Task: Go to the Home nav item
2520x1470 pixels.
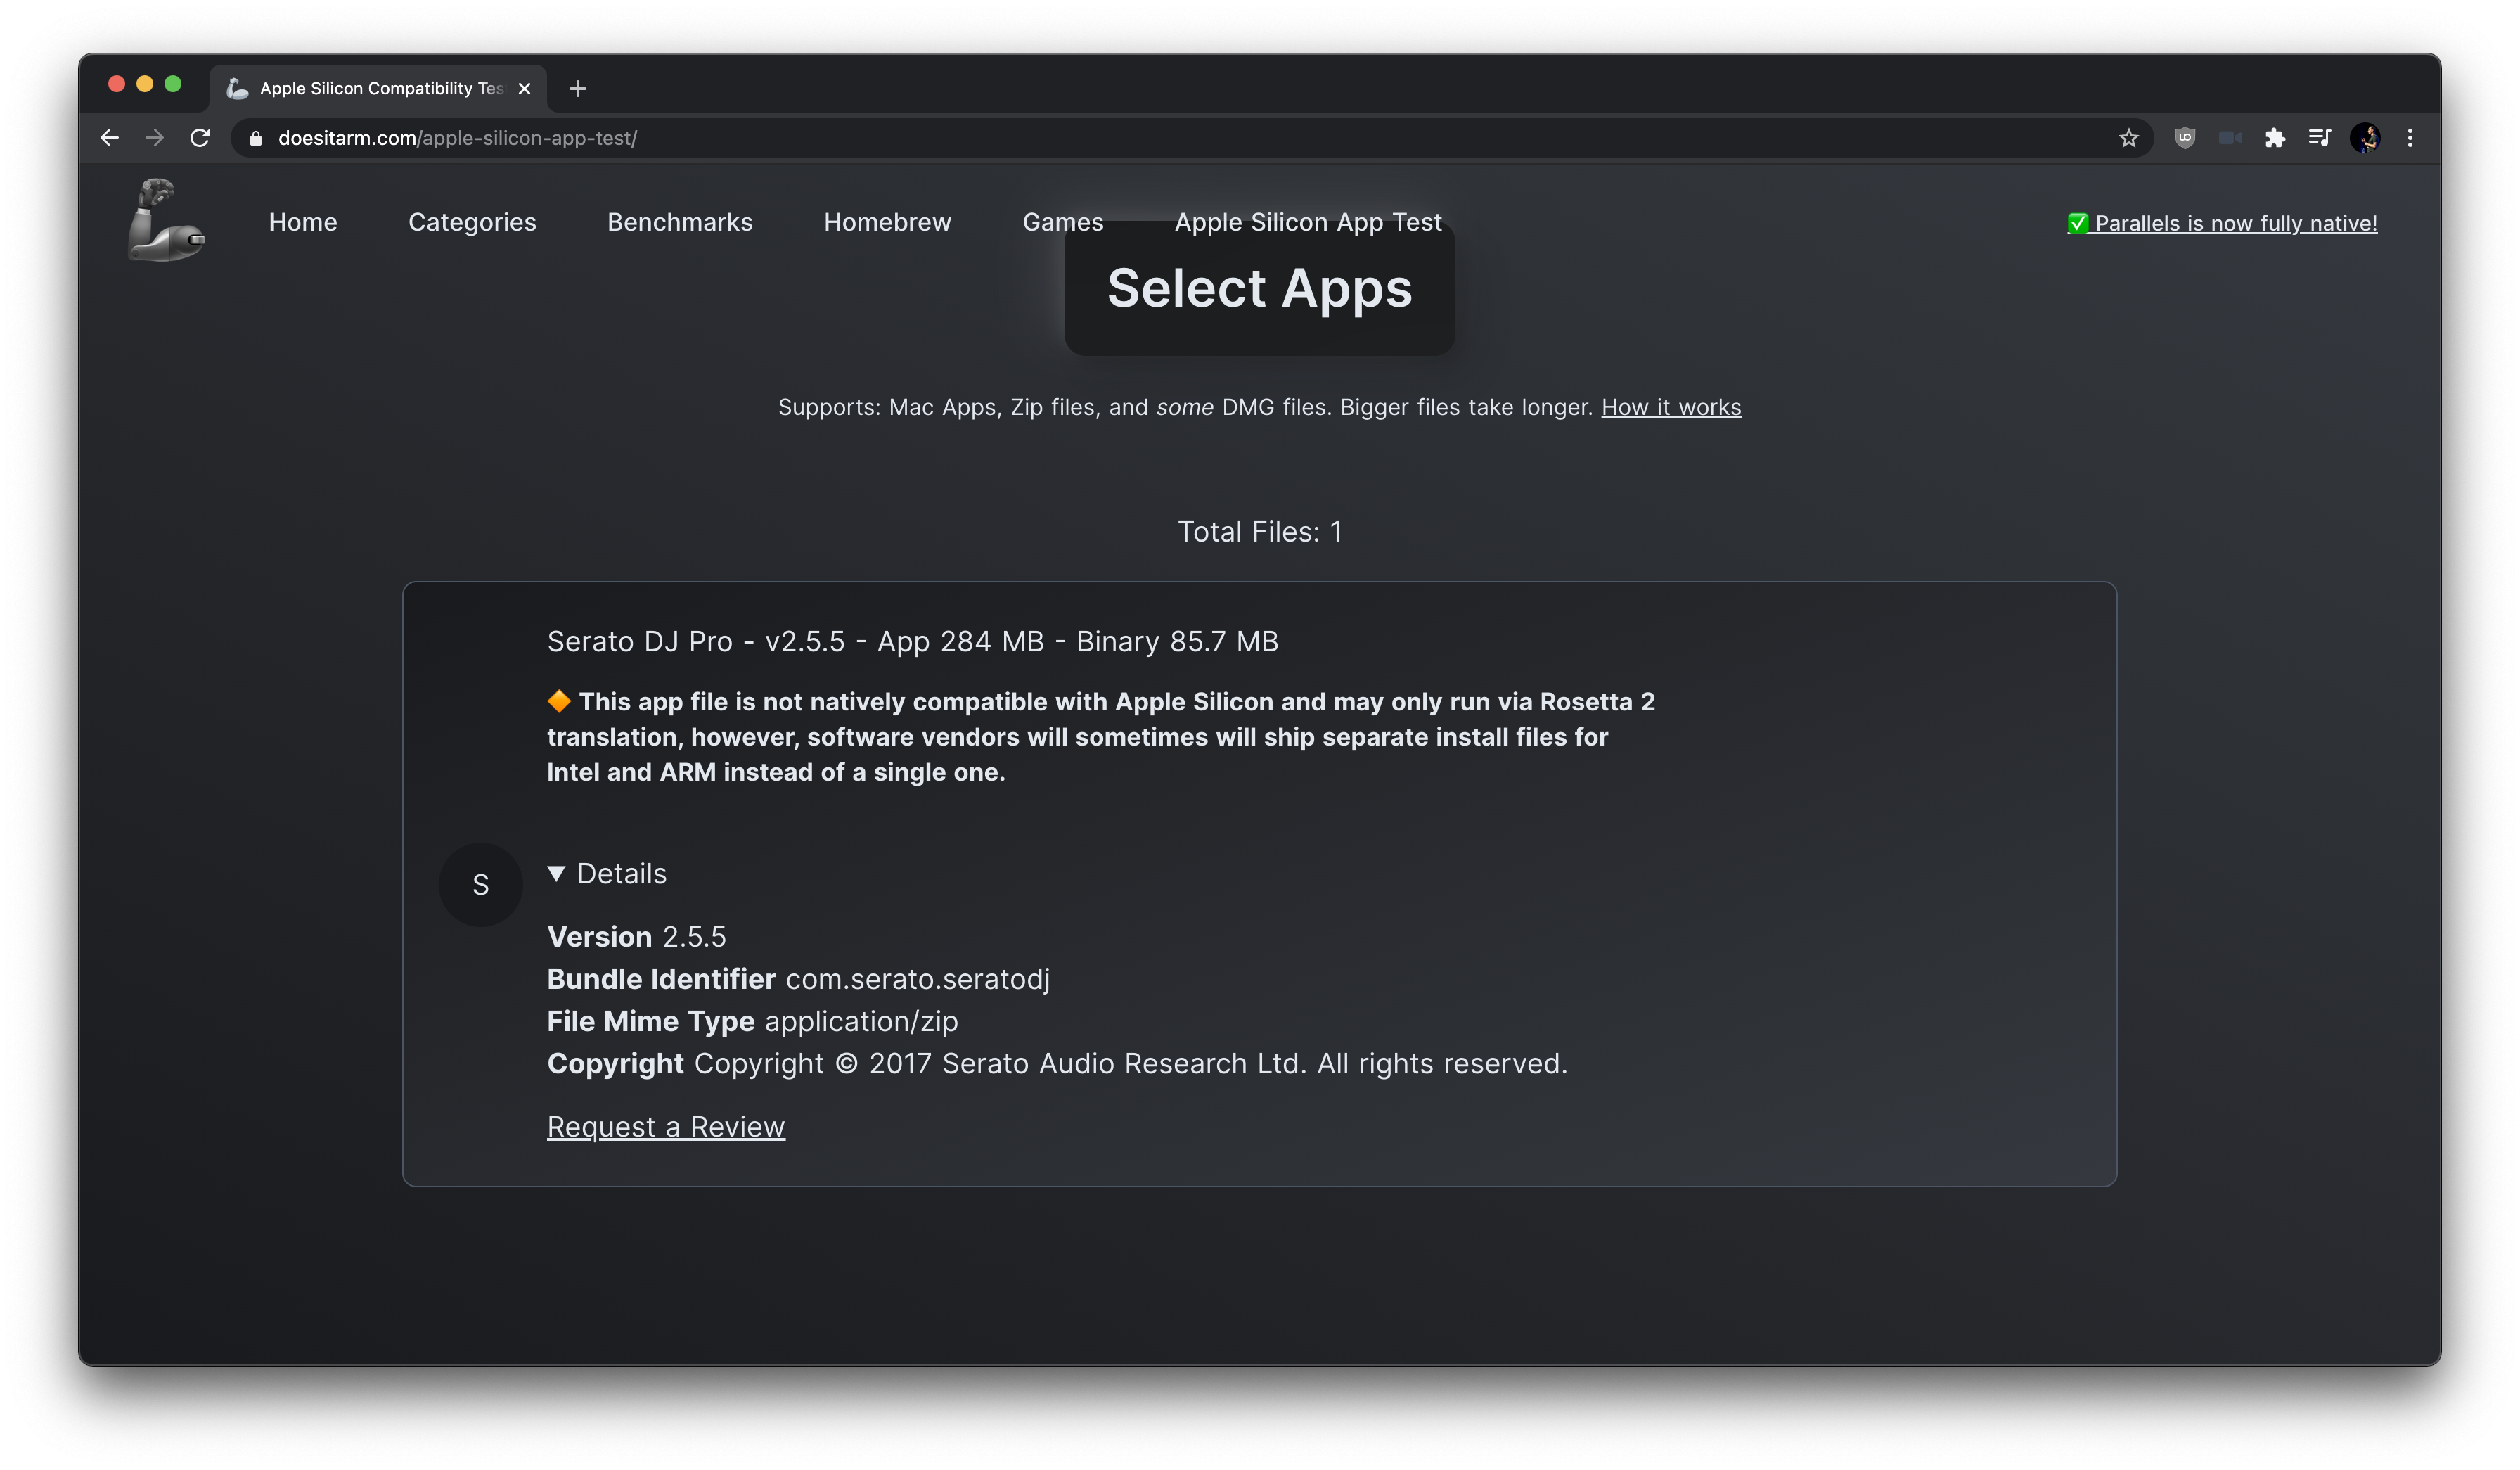Action: (303, 222)
